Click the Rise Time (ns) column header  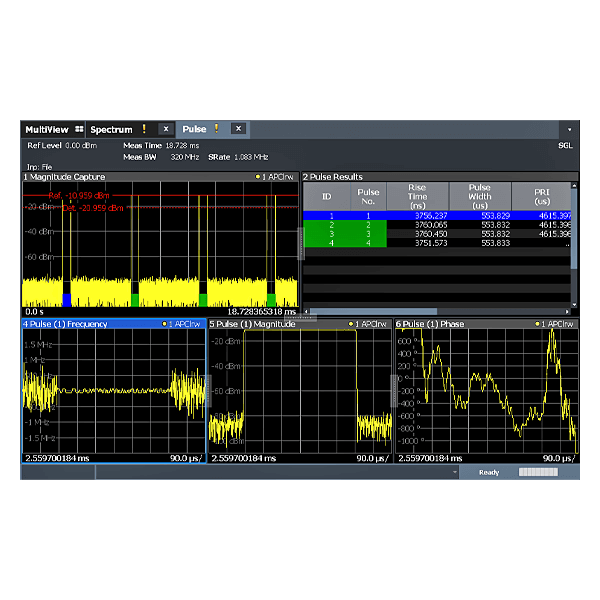point(417,196)
